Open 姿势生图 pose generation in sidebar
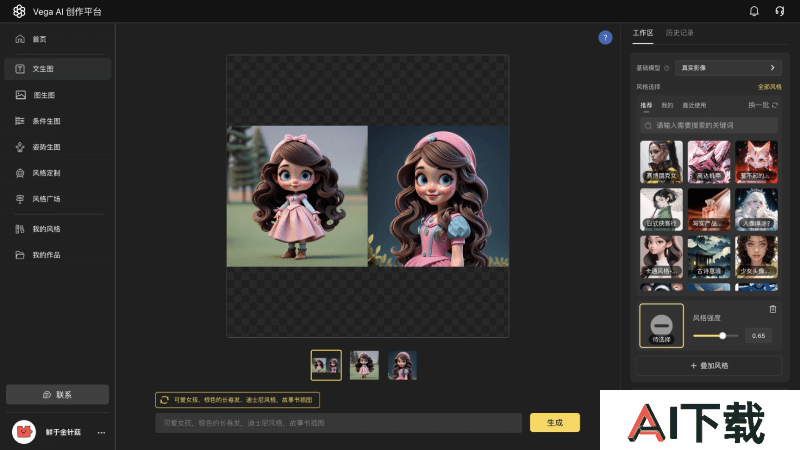 57,147
